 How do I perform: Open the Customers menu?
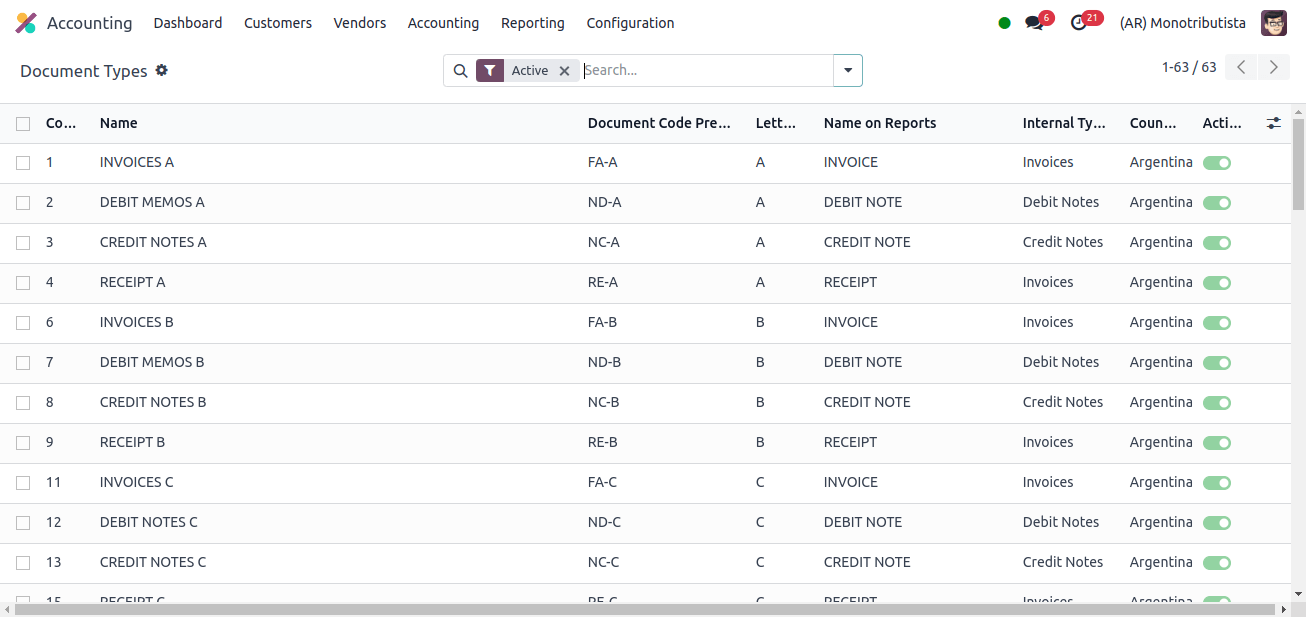[278, 23]
